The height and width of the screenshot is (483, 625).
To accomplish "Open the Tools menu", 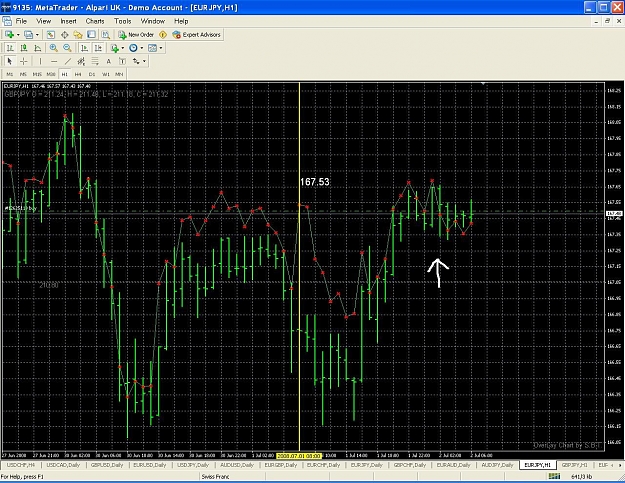I will click(x=122, y=21).
